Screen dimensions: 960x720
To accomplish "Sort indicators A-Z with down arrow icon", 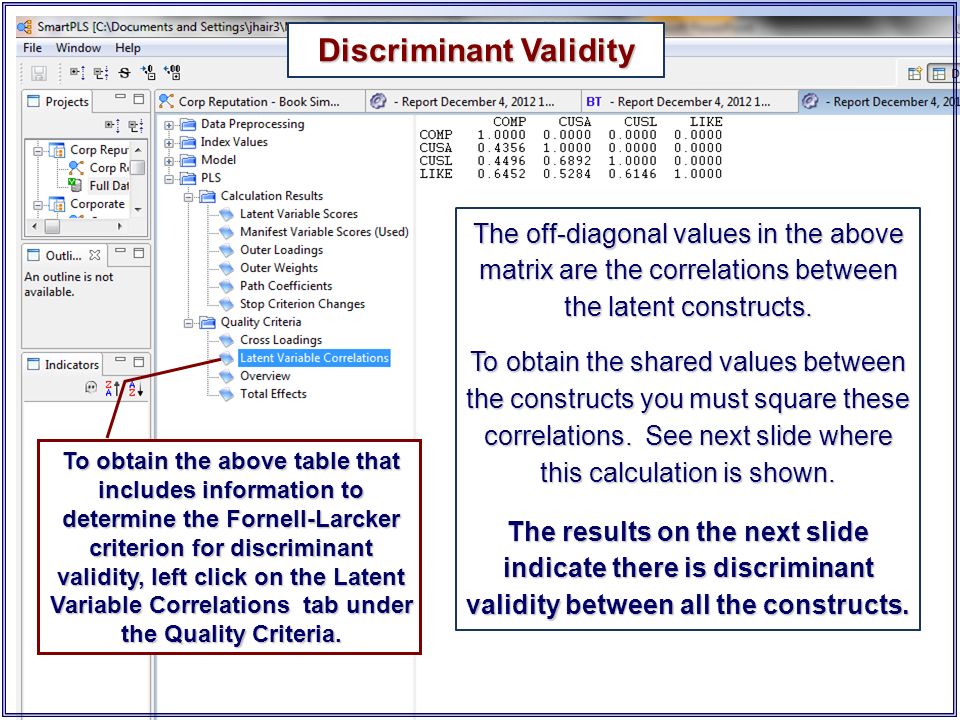I will [136, 388].
